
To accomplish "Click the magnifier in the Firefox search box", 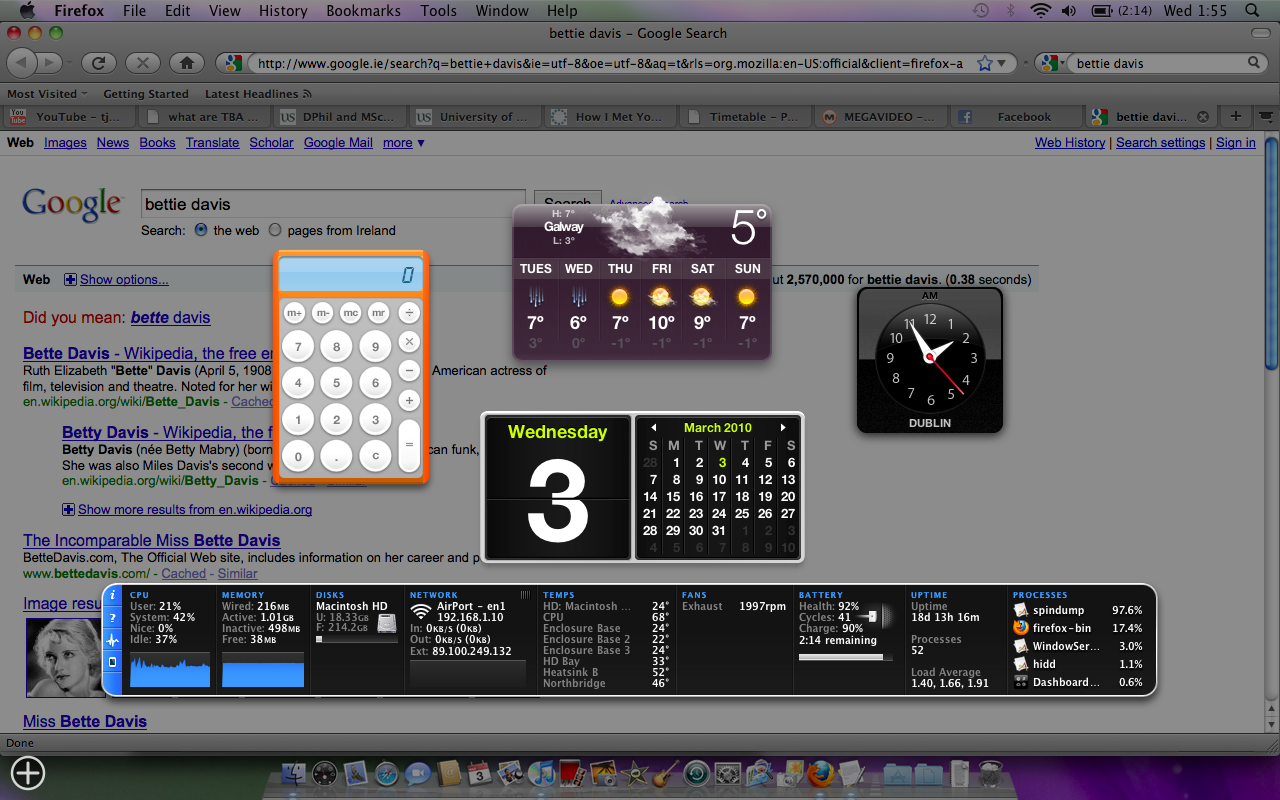I will click(1254, 63).
